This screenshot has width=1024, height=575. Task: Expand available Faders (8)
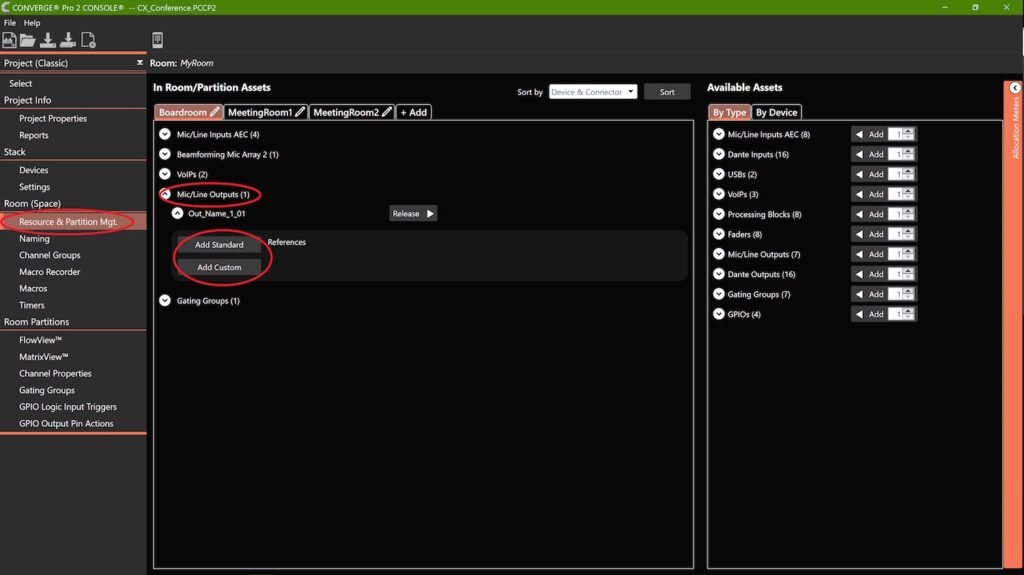tap(718, 234)
